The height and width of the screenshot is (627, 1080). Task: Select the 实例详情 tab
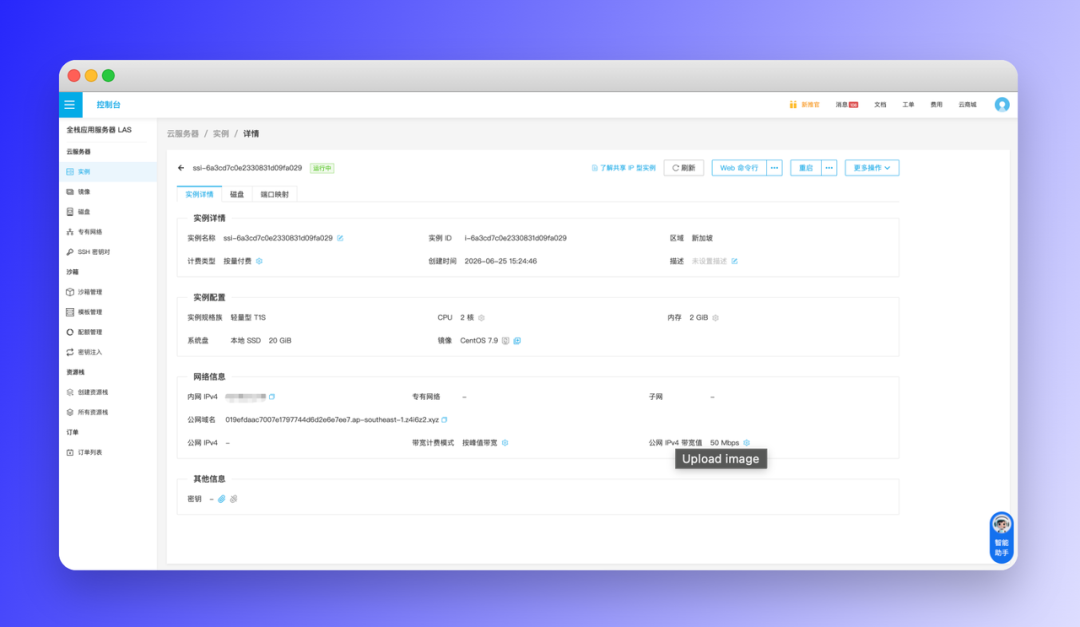tap(199, 194)
